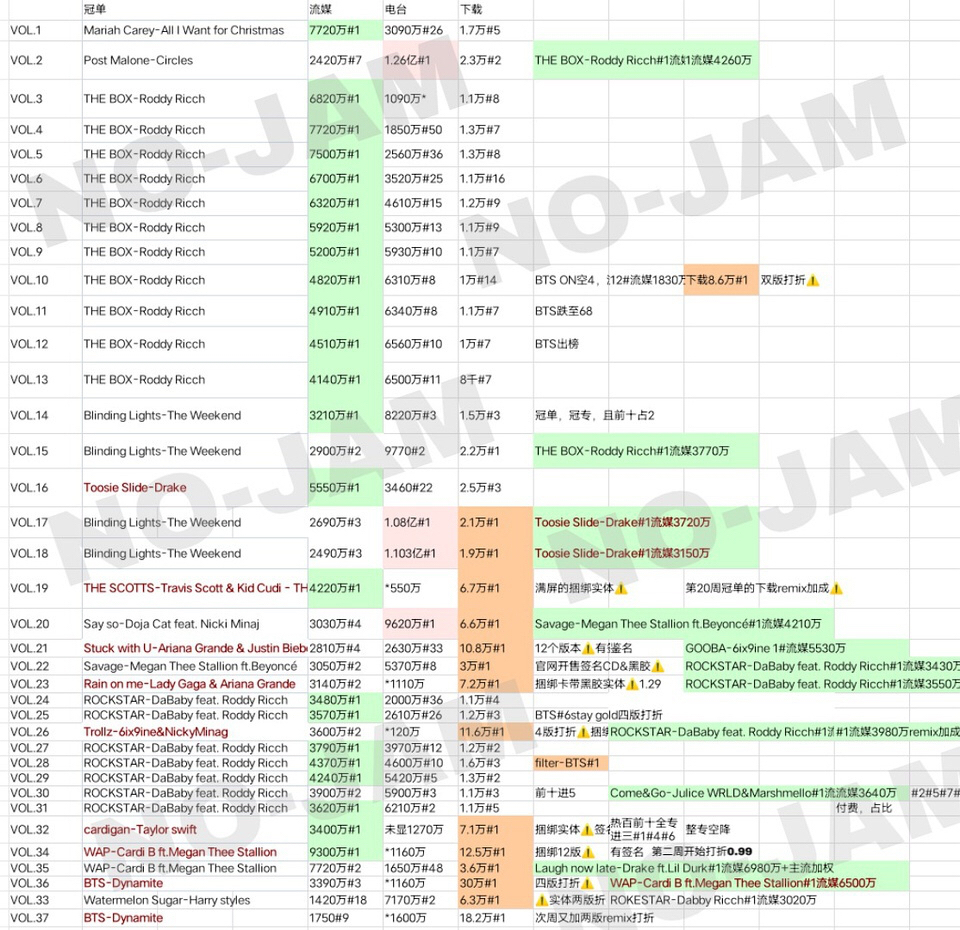Select the 18.2万#1 download cell
Viewport: 960px width, 930px height.
(496, 918)
